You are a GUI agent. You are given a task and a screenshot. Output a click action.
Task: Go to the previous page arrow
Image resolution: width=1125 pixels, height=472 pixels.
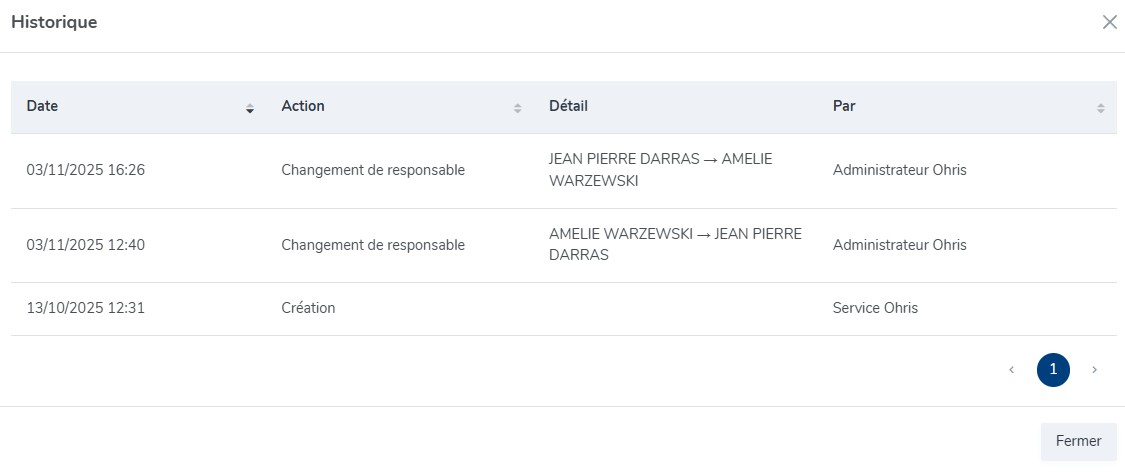pos(1011,370)
